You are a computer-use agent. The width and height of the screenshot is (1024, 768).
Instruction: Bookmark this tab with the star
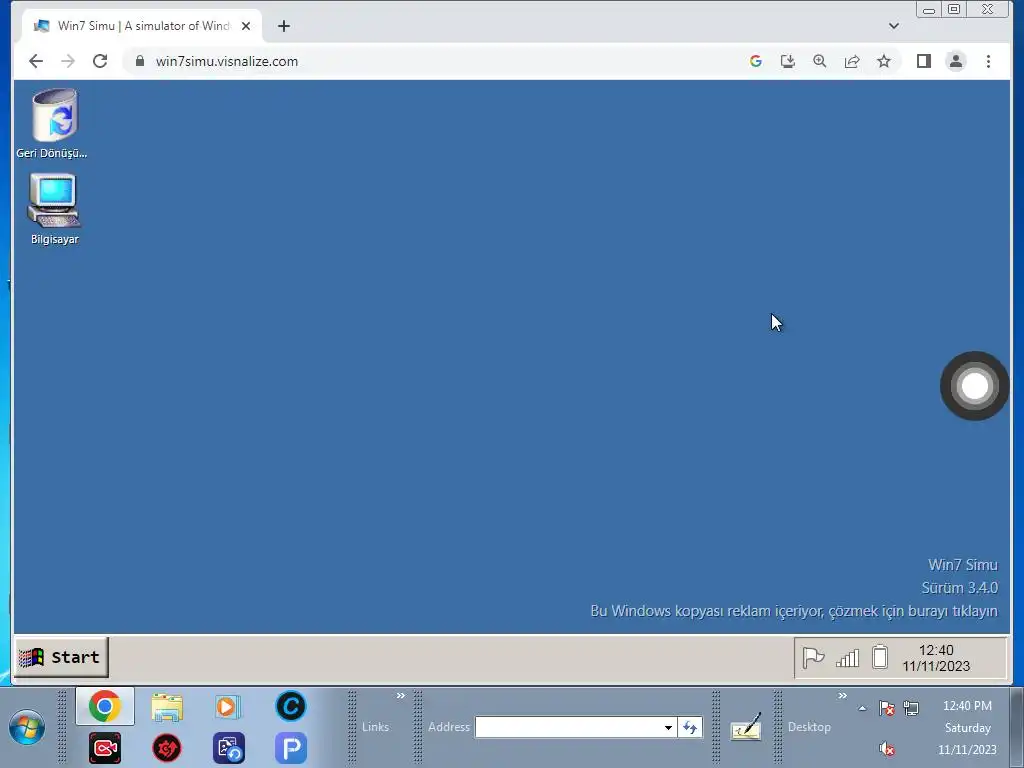tap(884, 61)
